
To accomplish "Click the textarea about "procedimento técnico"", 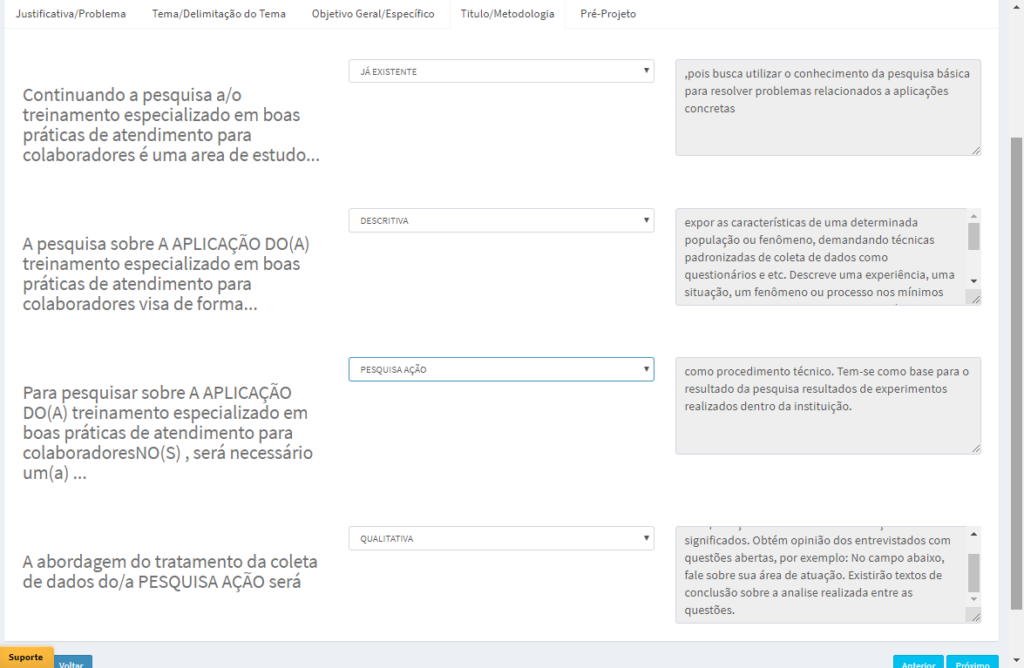I will pos(828,405).
